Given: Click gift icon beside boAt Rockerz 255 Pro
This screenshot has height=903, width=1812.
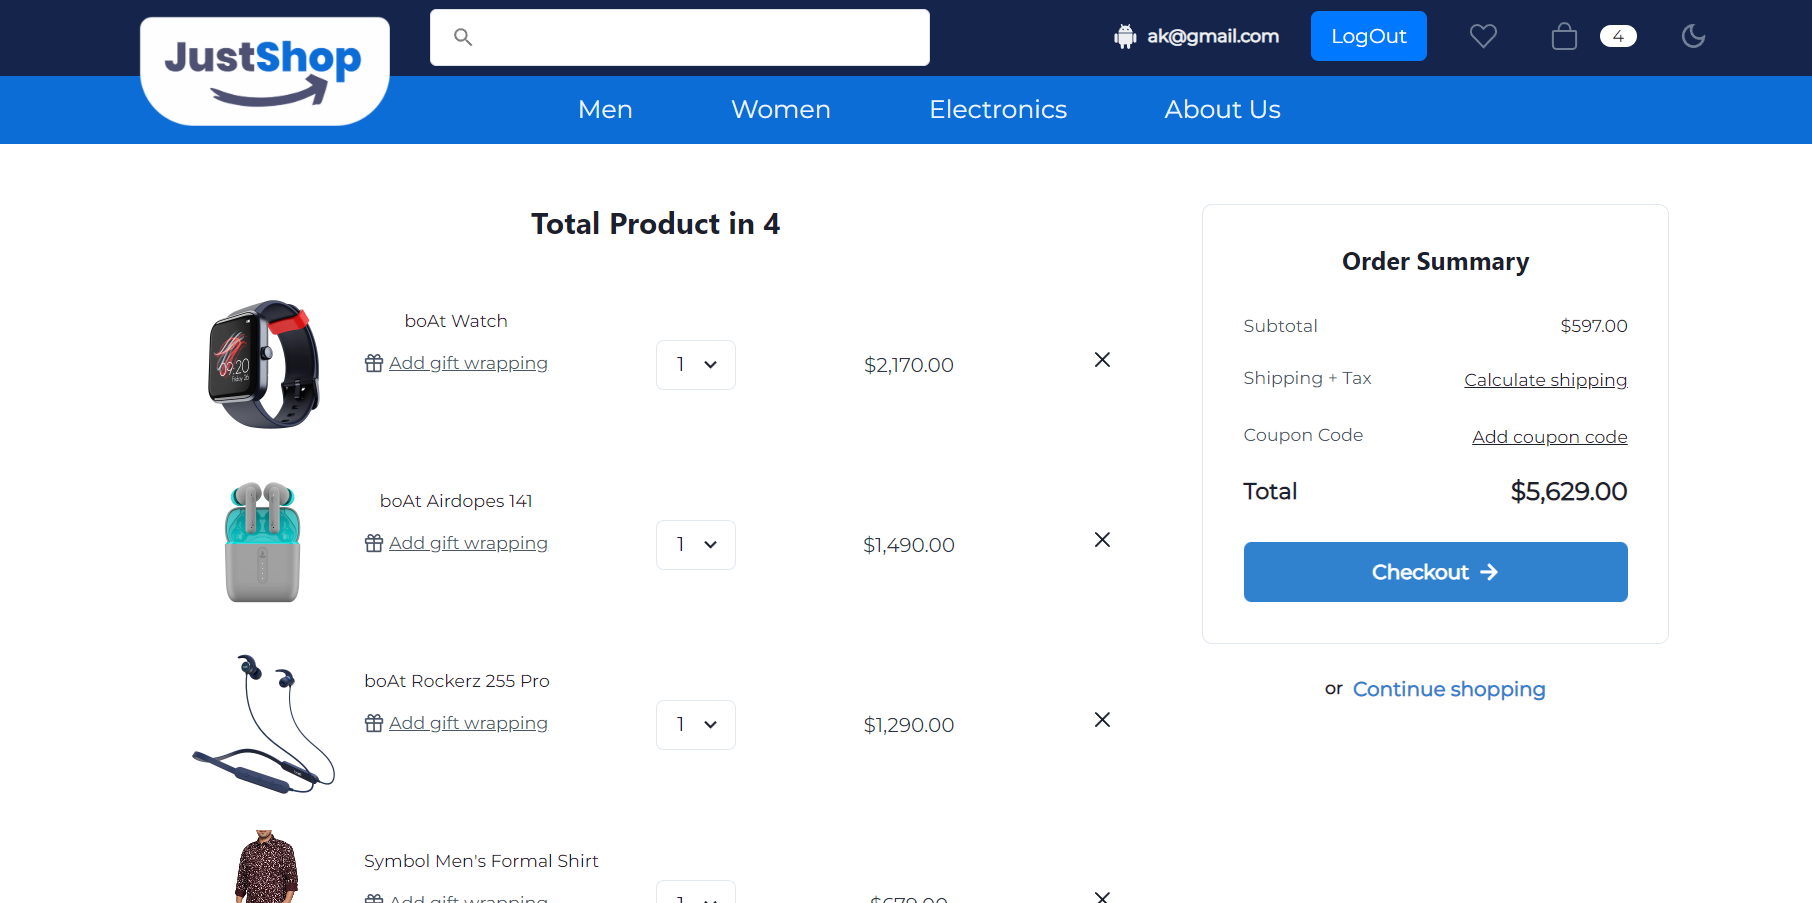Looking at the screenshot, I should [x=374, y=723].
